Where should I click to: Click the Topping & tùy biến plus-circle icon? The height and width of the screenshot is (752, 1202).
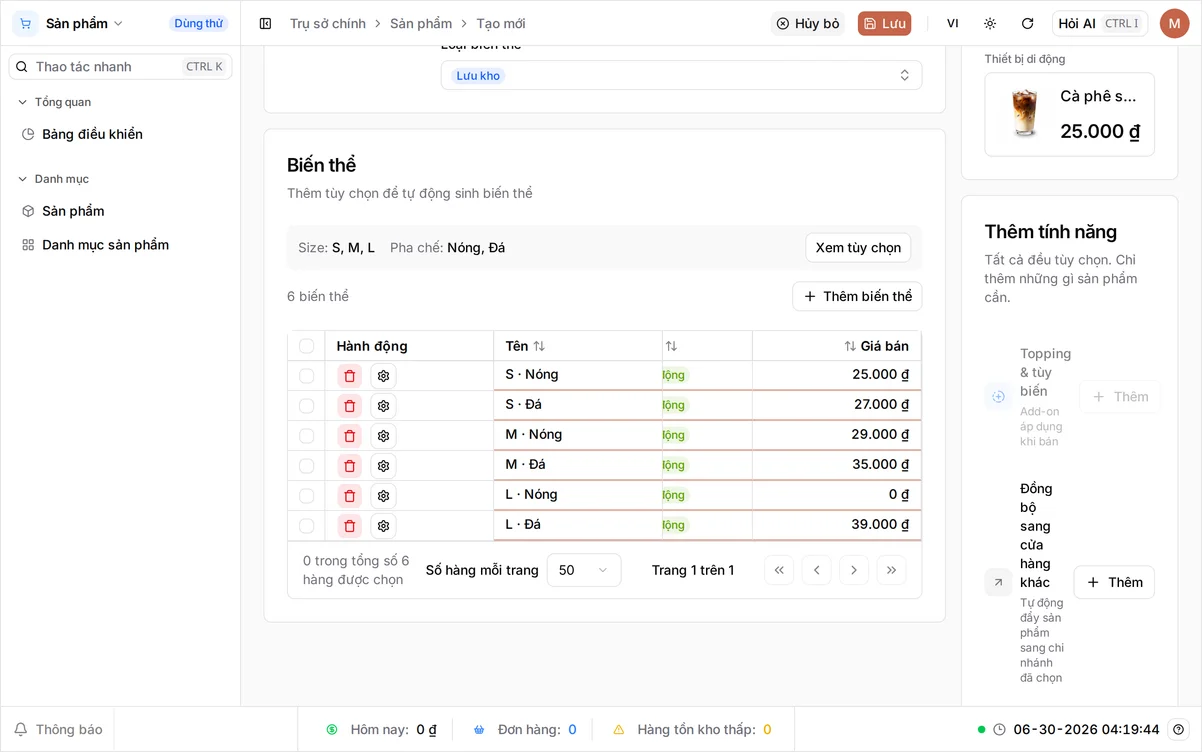coord(998,397)
